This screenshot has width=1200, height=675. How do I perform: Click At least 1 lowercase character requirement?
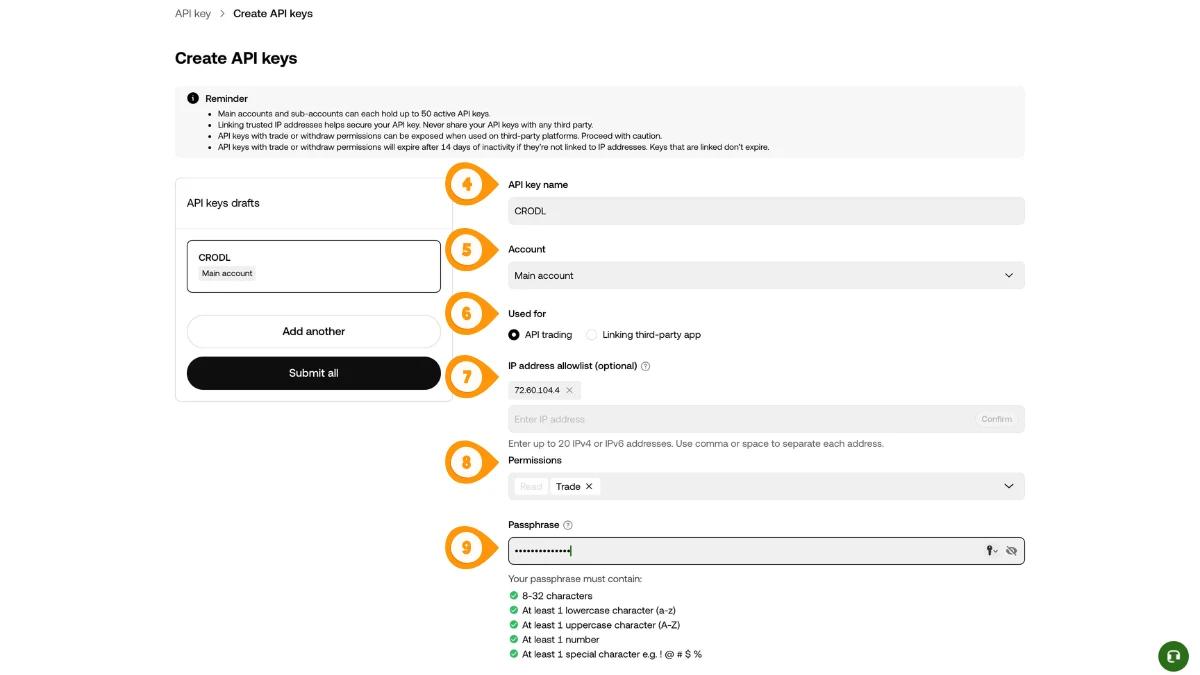click(x=599, y=610)
